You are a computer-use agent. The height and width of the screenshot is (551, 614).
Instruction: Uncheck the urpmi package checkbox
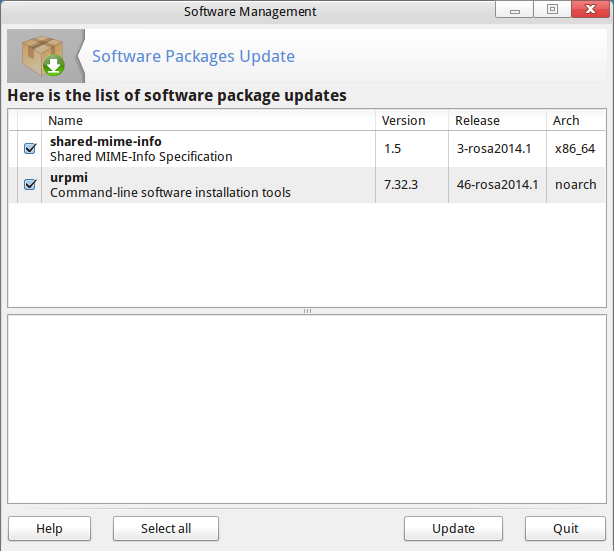pyautogui.click(x=30, y=184)
